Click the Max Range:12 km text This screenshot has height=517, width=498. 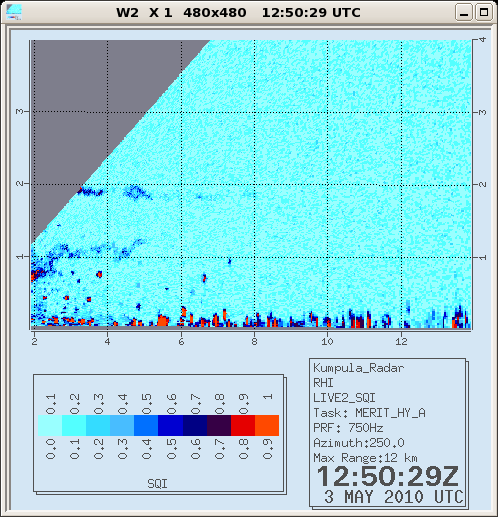click(365, 458)
